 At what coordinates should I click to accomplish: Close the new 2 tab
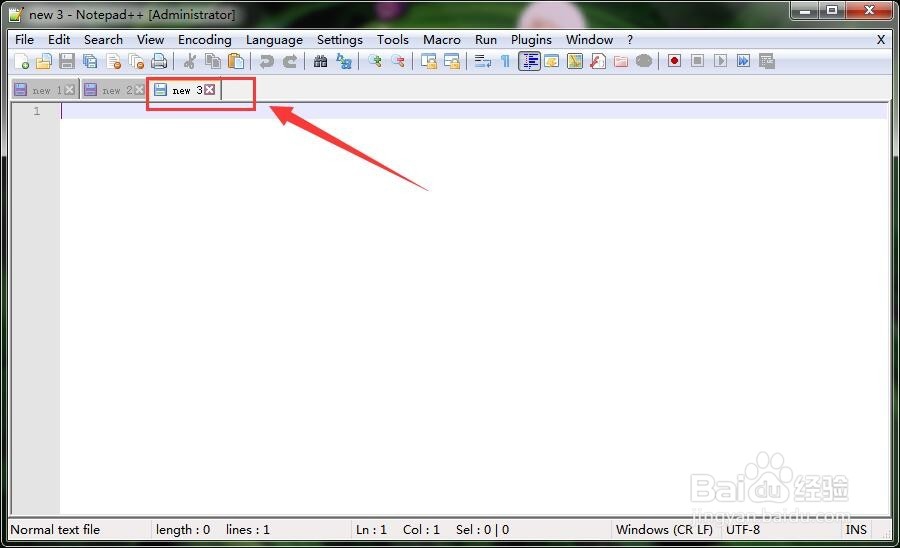(x=139, y=90)
